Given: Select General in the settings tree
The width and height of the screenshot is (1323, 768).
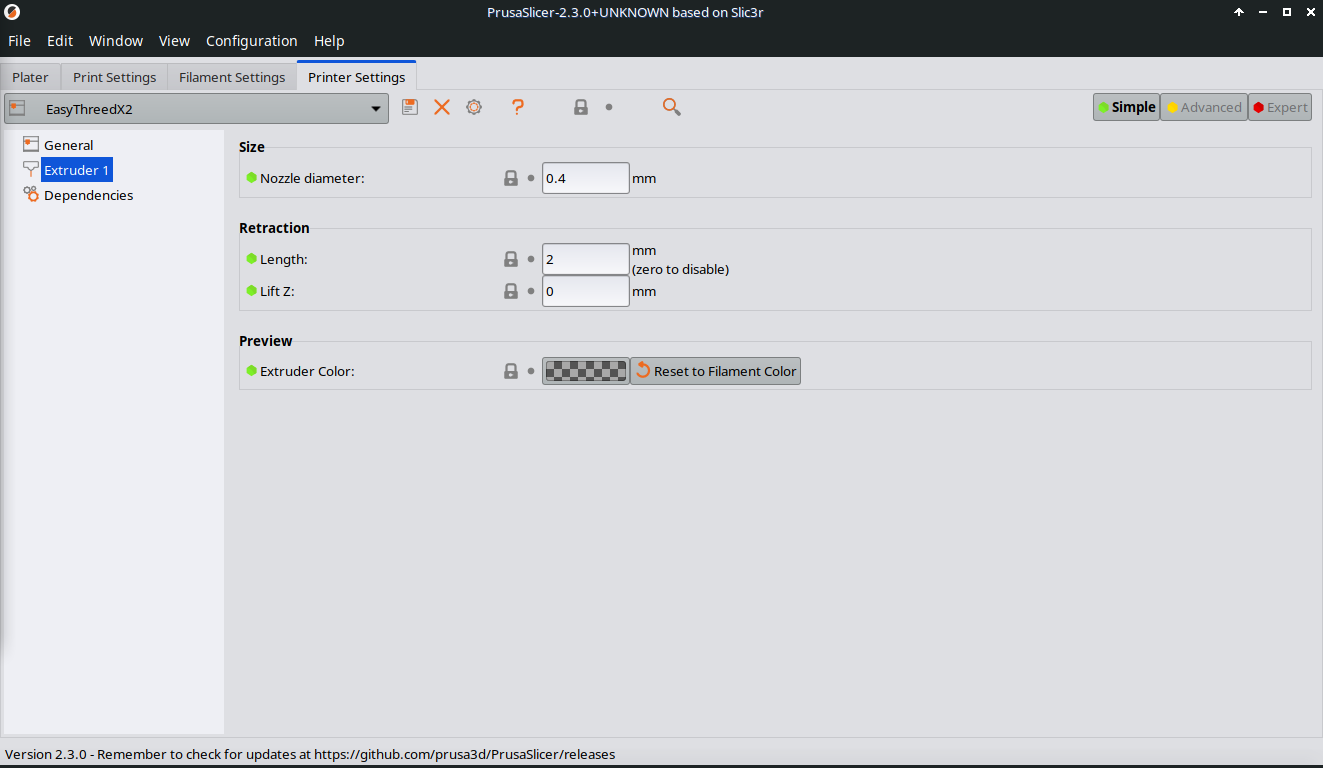Looking at the screenshot, I should (68, 145).
